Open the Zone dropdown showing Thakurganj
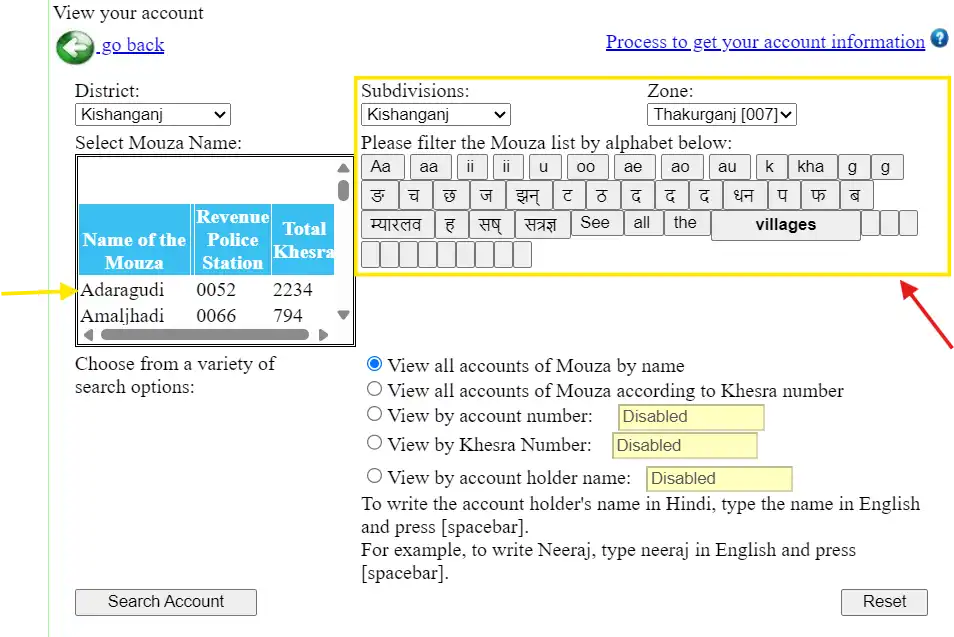This screenshot has width=954, height=637. point(722,114)
